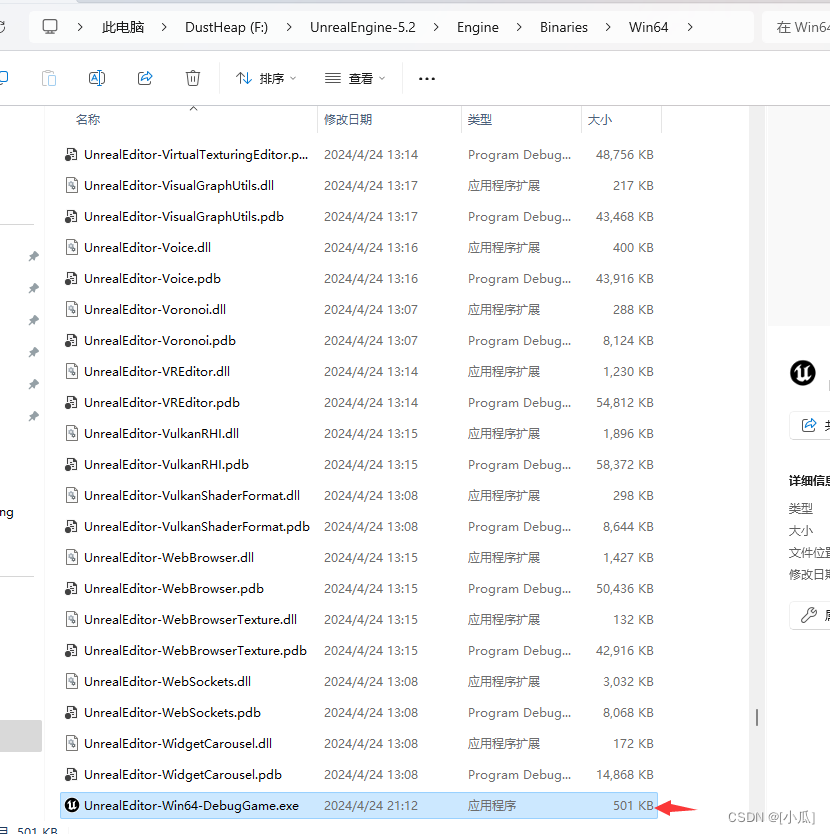
Task: Select UnrealEditor-VulkanShaderFormat.dll file
Action: pyautogui.click(x=359, y=495)
